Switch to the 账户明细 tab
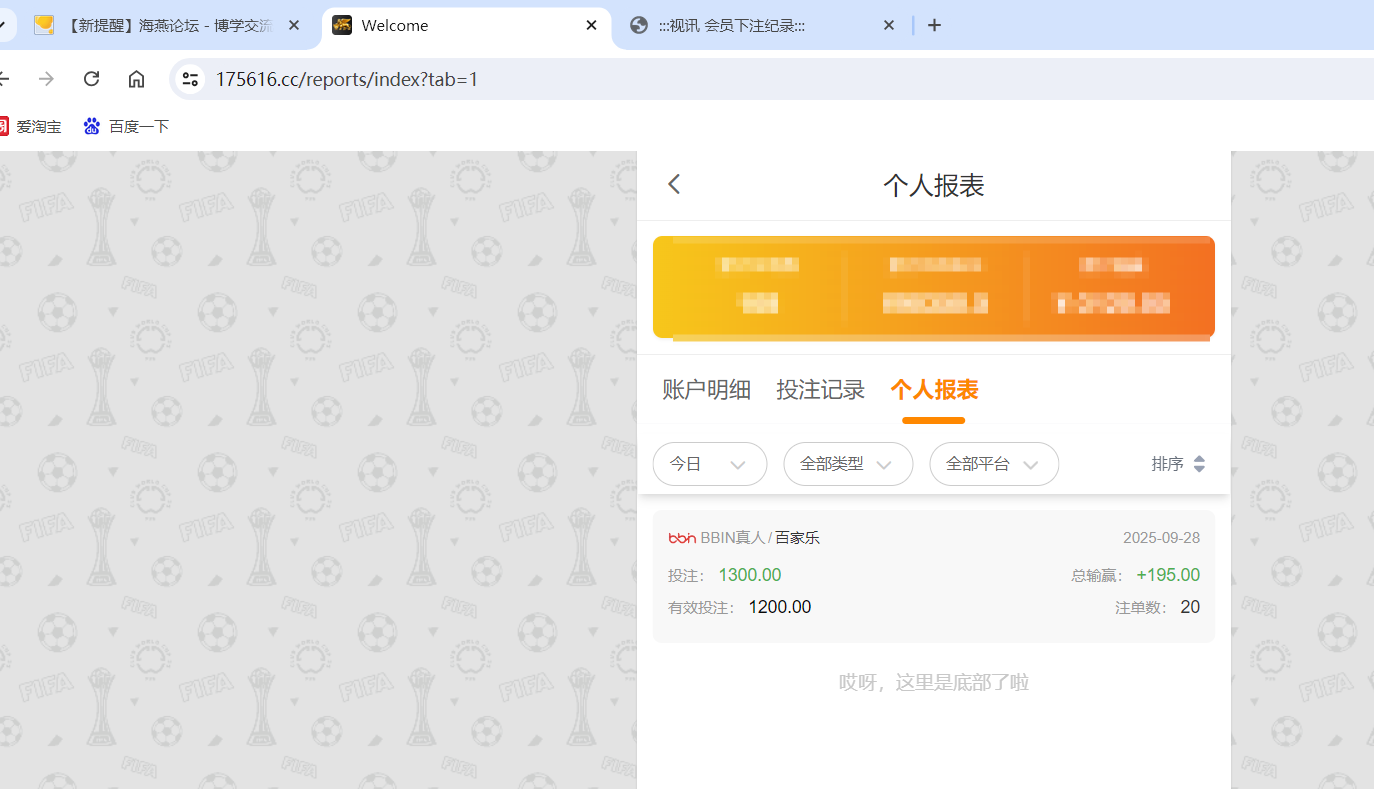The width and height of the screenshot is (1374, 789). tap(706, 390)
